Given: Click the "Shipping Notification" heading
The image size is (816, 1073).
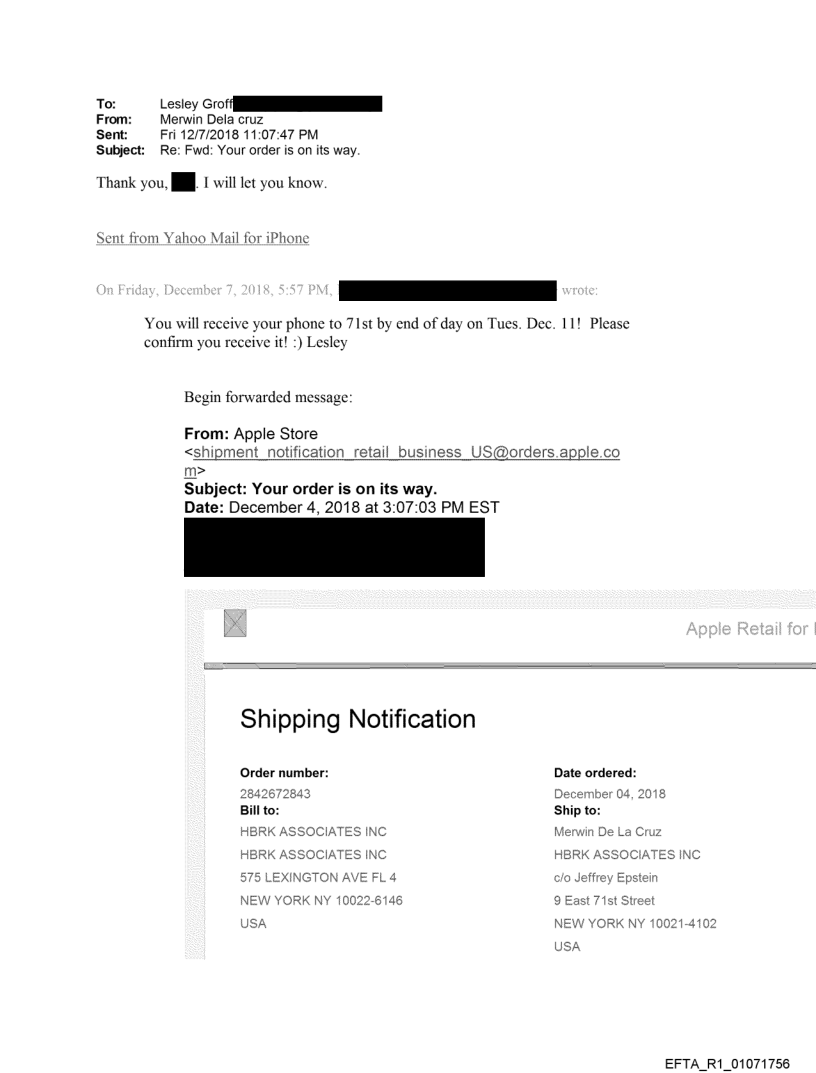Looking at the screenshot, I should (358, 718).
